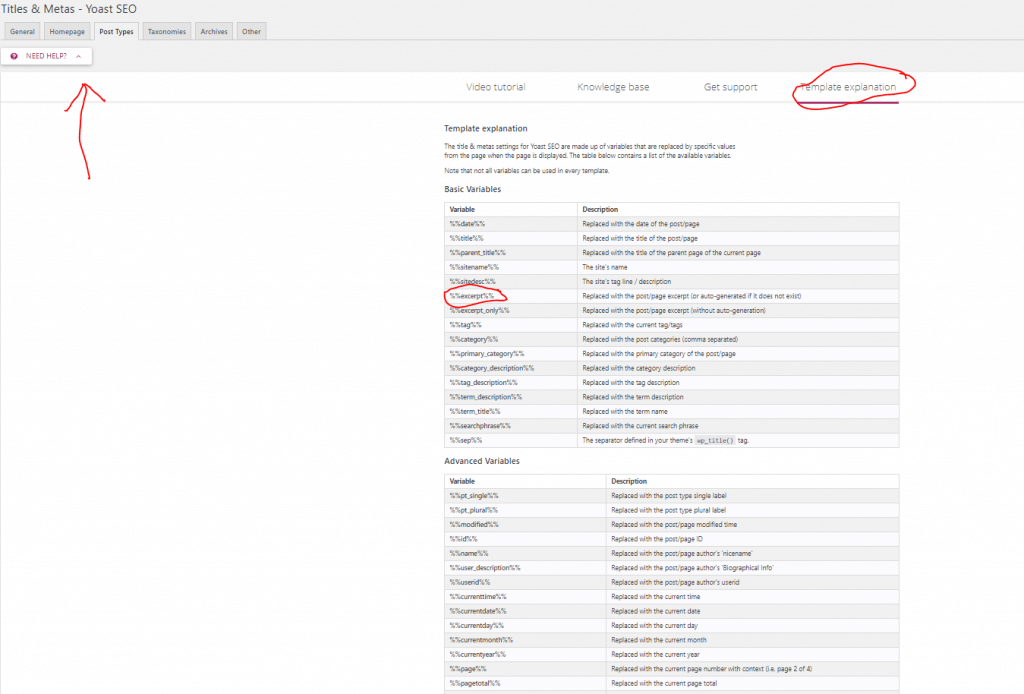Click the question mark help icon

(x=14, y=56)
